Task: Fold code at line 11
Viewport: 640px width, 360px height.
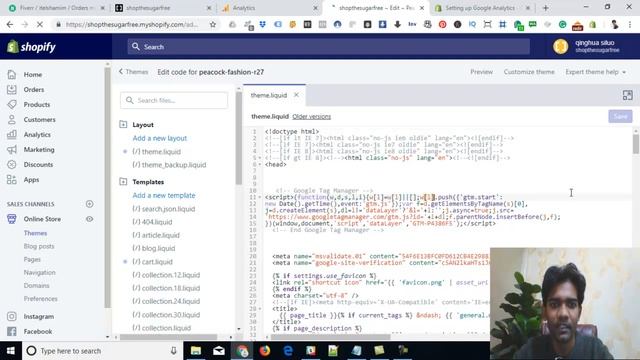Action: pos(260,197)
